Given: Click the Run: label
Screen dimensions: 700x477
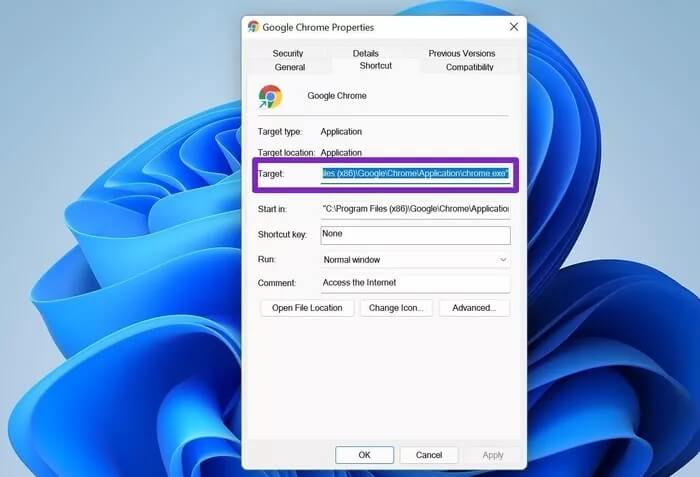Looking at the screenshot, I should tap(267, 259).
